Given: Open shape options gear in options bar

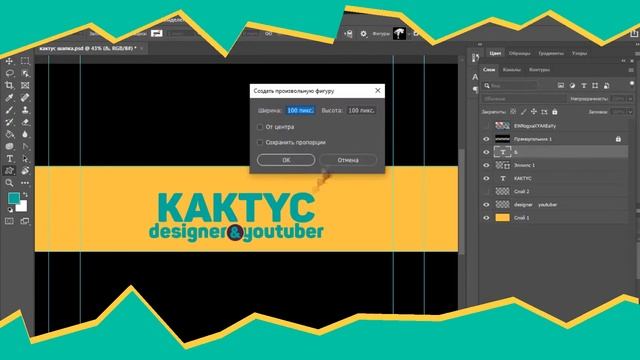Looking at the screenshot, I should click(x=363, y=34).
